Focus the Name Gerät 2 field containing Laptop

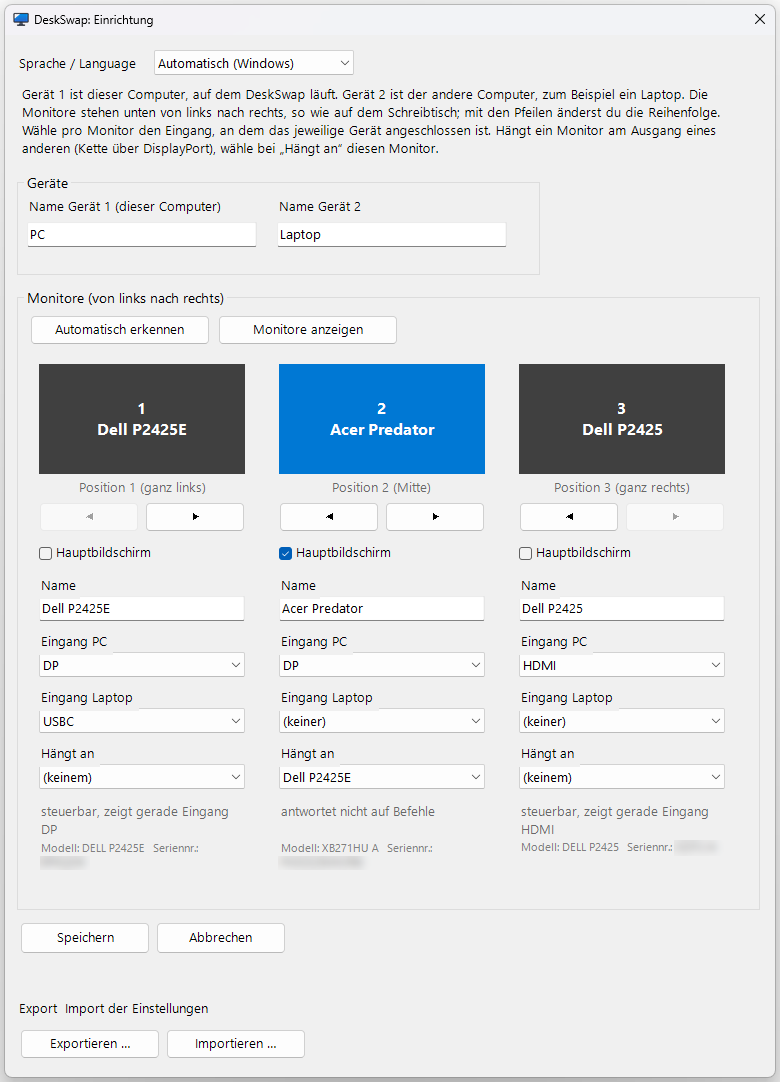[x=392, y=235]
